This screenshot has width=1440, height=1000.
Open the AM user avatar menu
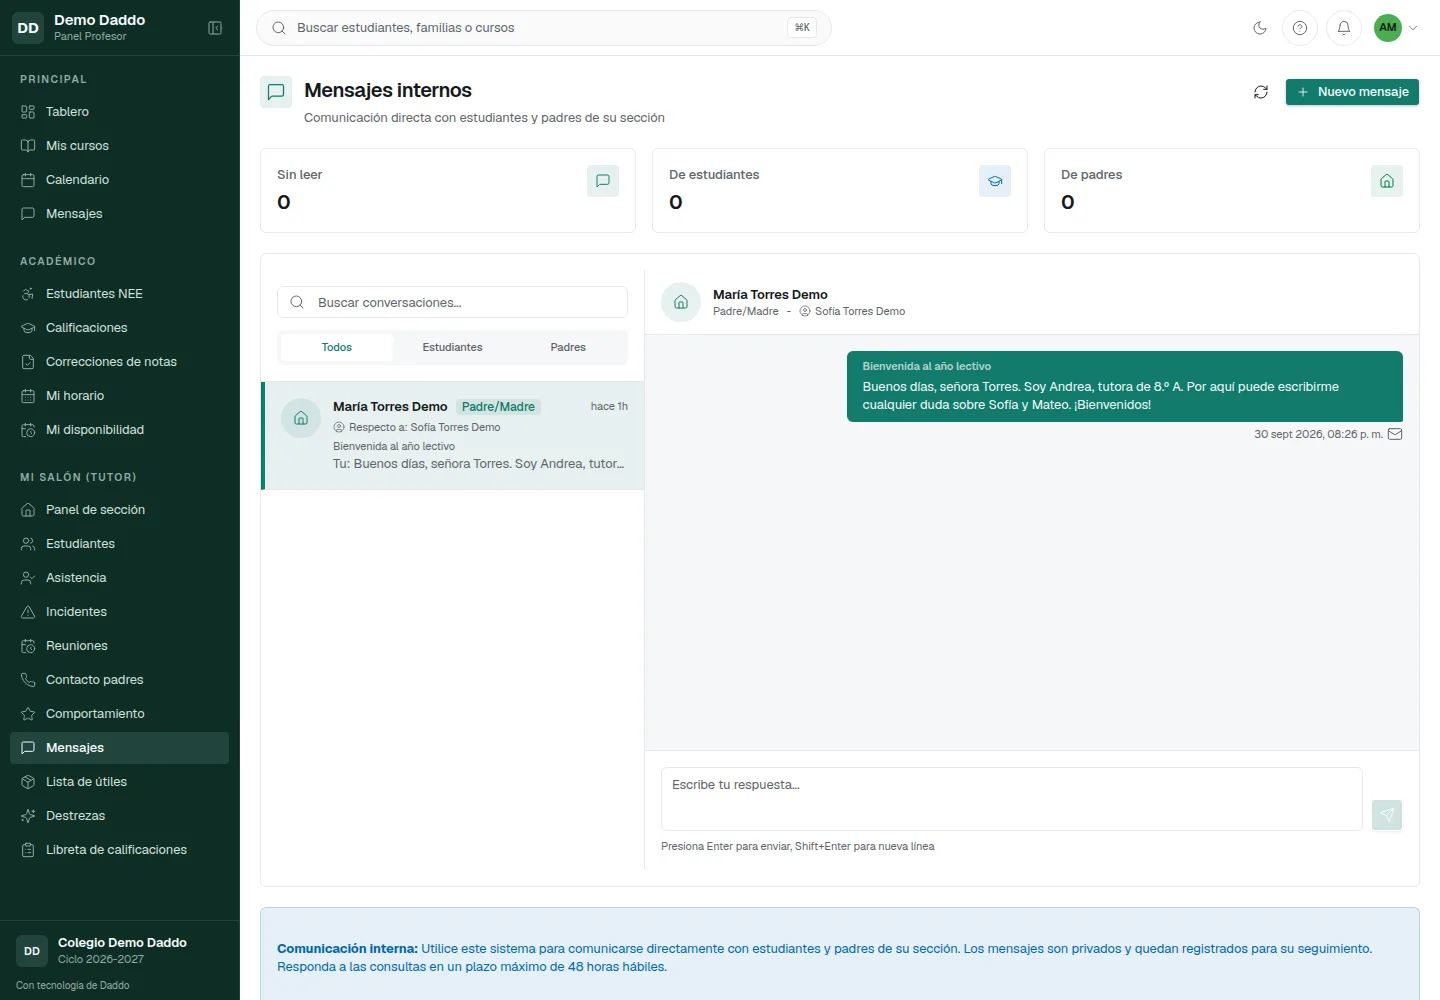coord(1395,28)
